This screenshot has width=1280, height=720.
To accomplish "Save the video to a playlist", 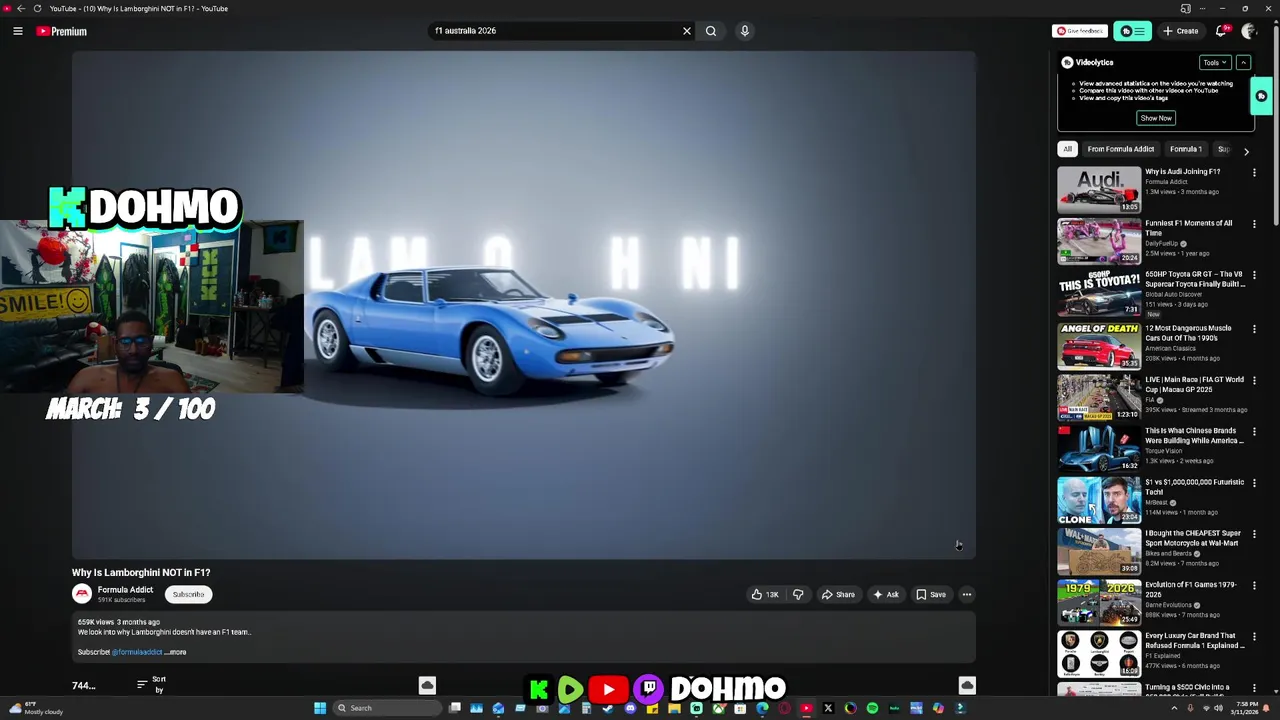I will (x=931, y=595).
